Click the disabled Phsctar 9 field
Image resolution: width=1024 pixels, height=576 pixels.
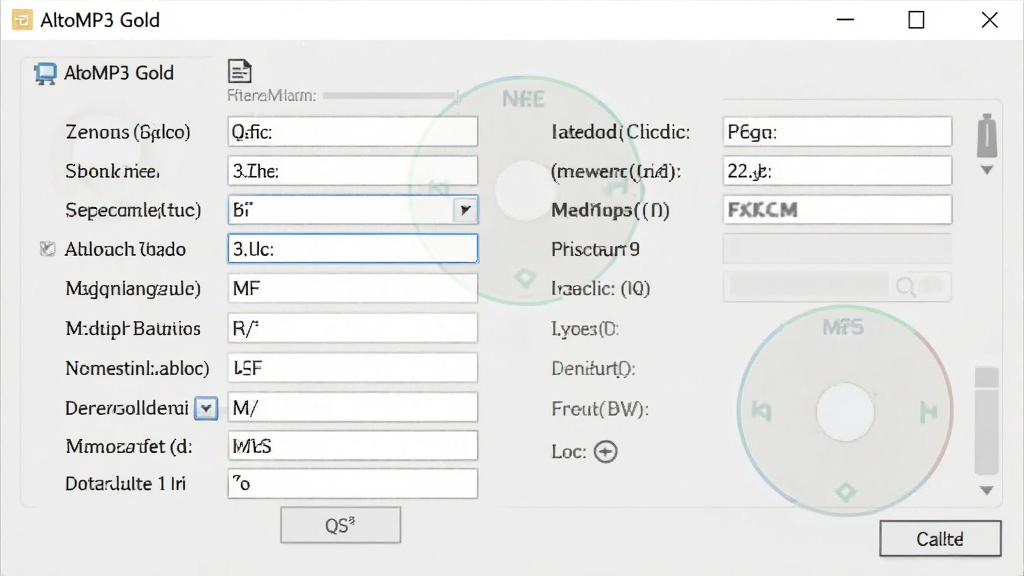coord(837,249)
